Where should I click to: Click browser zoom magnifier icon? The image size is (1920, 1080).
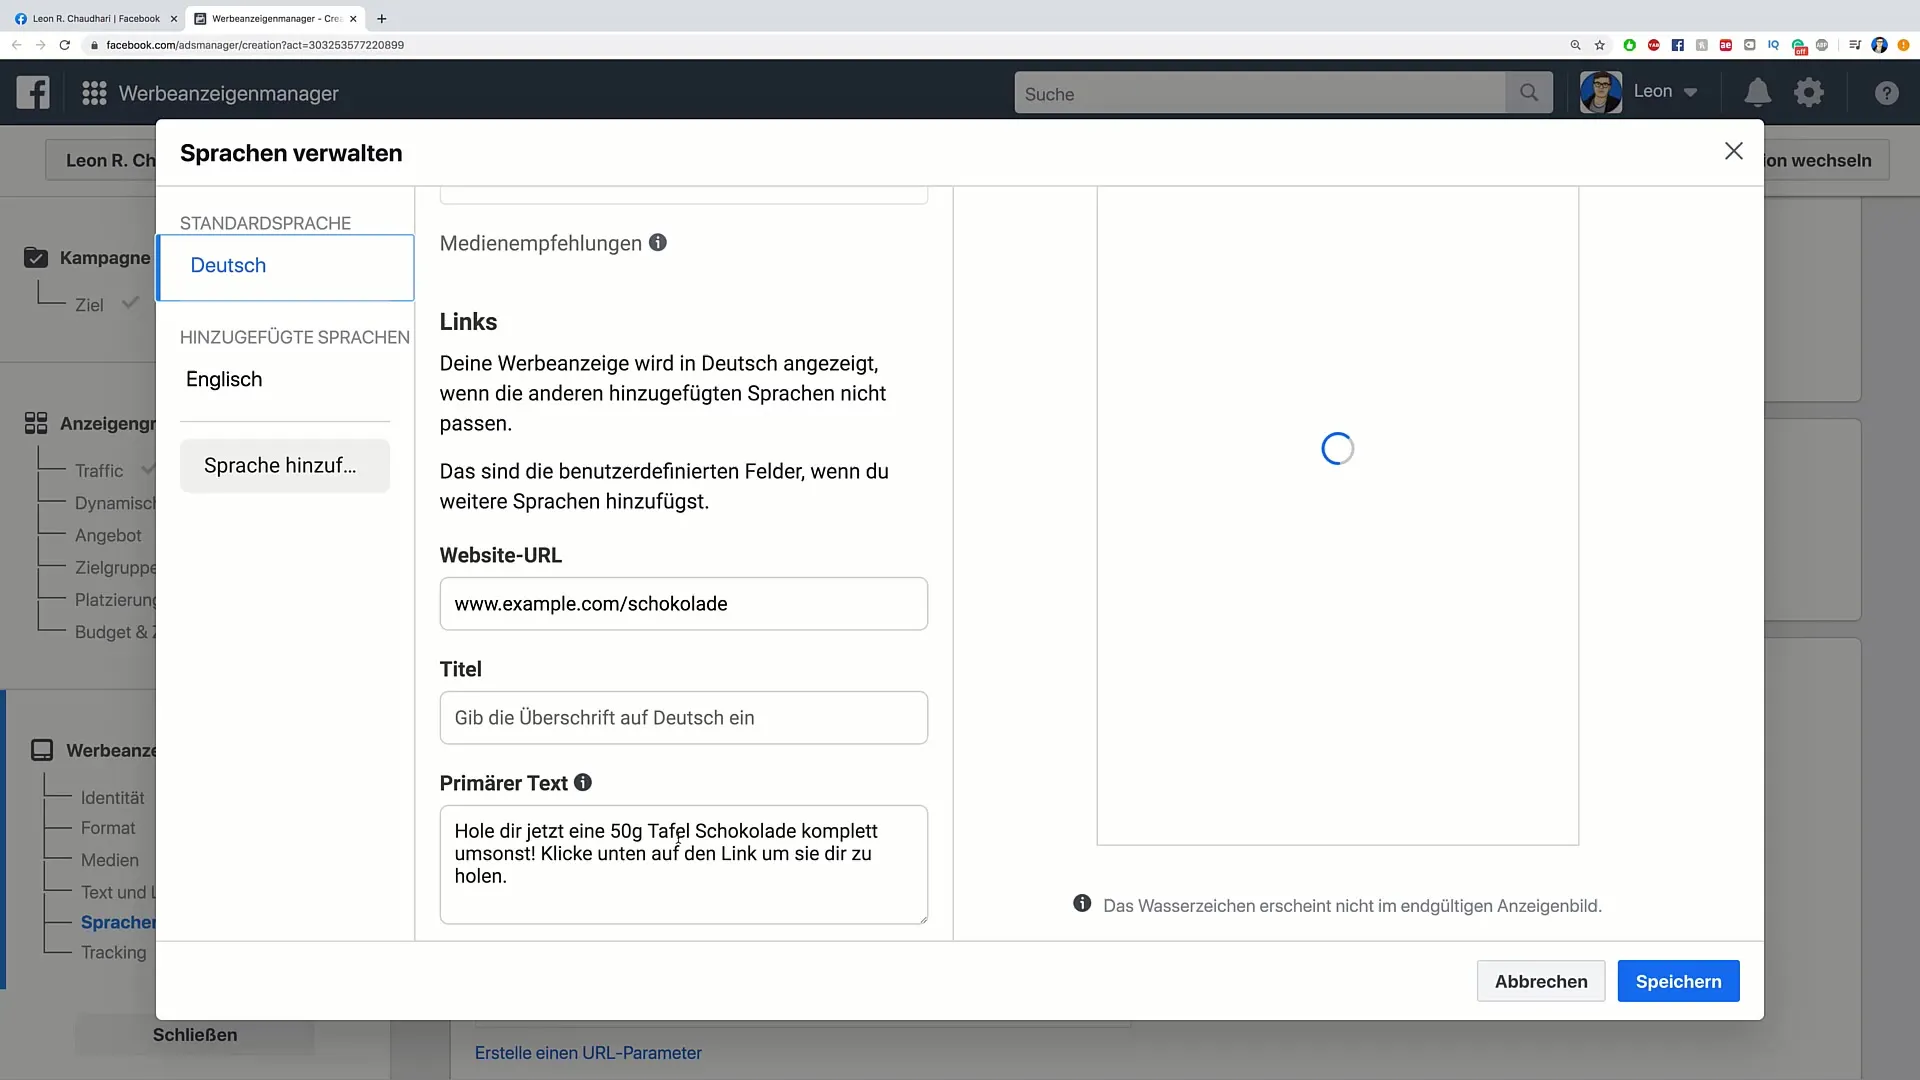click(x=1575, y=45)
